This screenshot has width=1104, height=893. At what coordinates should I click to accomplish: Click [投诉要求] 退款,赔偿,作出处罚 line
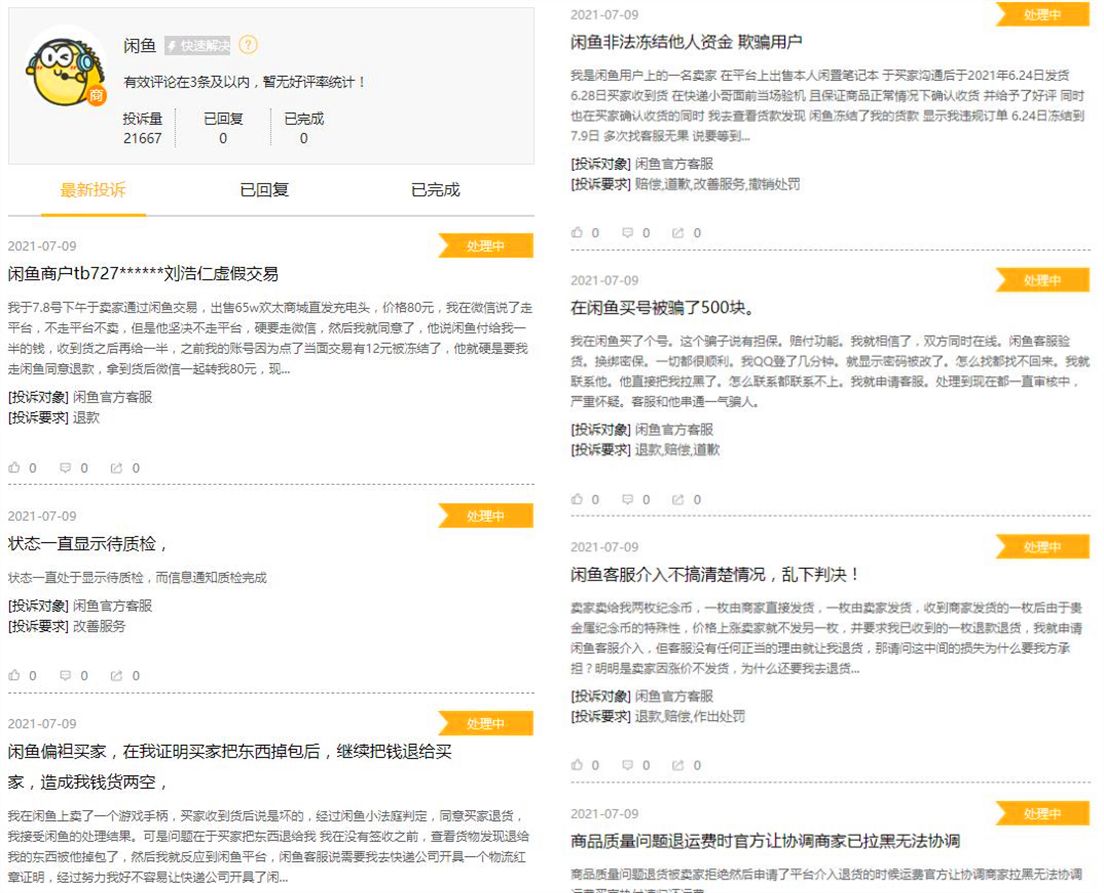(658, 717)
